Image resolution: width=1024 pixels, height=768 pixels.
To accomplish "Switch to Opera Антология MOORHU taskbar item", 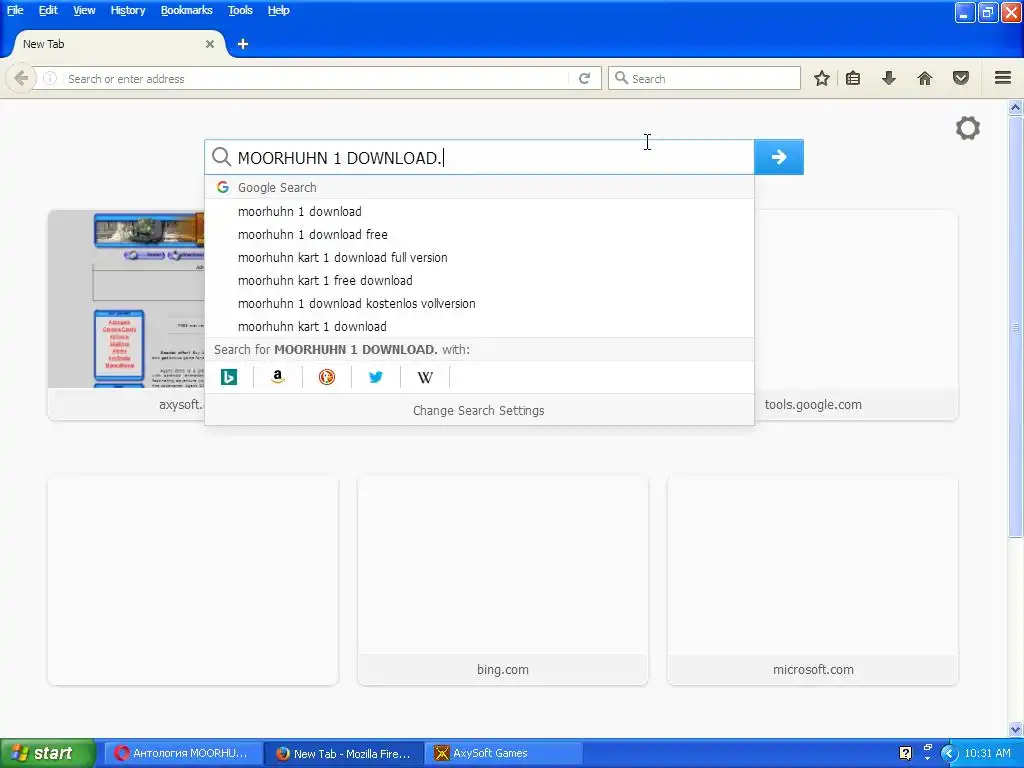I will click(x=182, y=753).
